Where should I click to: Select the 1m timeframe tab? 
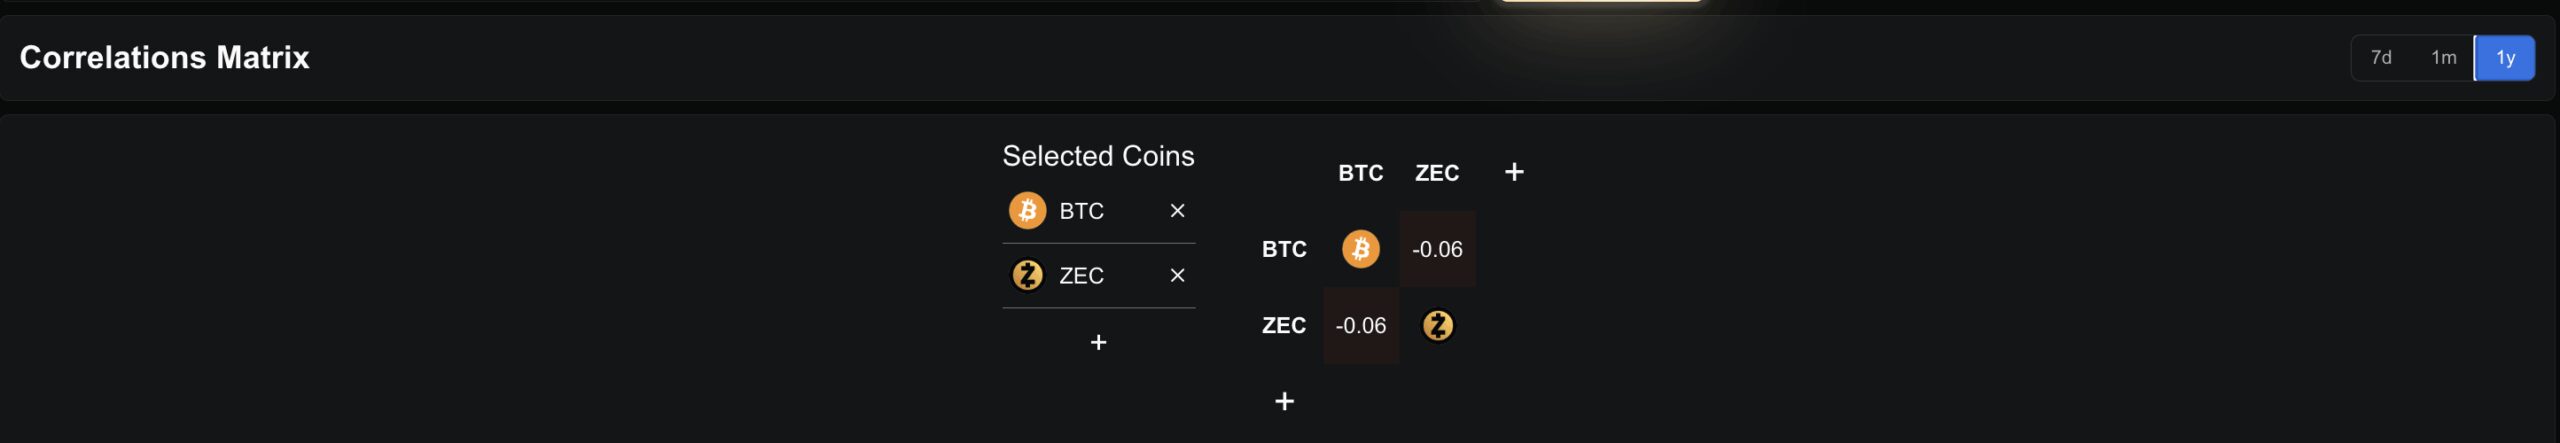[2443, 58]
